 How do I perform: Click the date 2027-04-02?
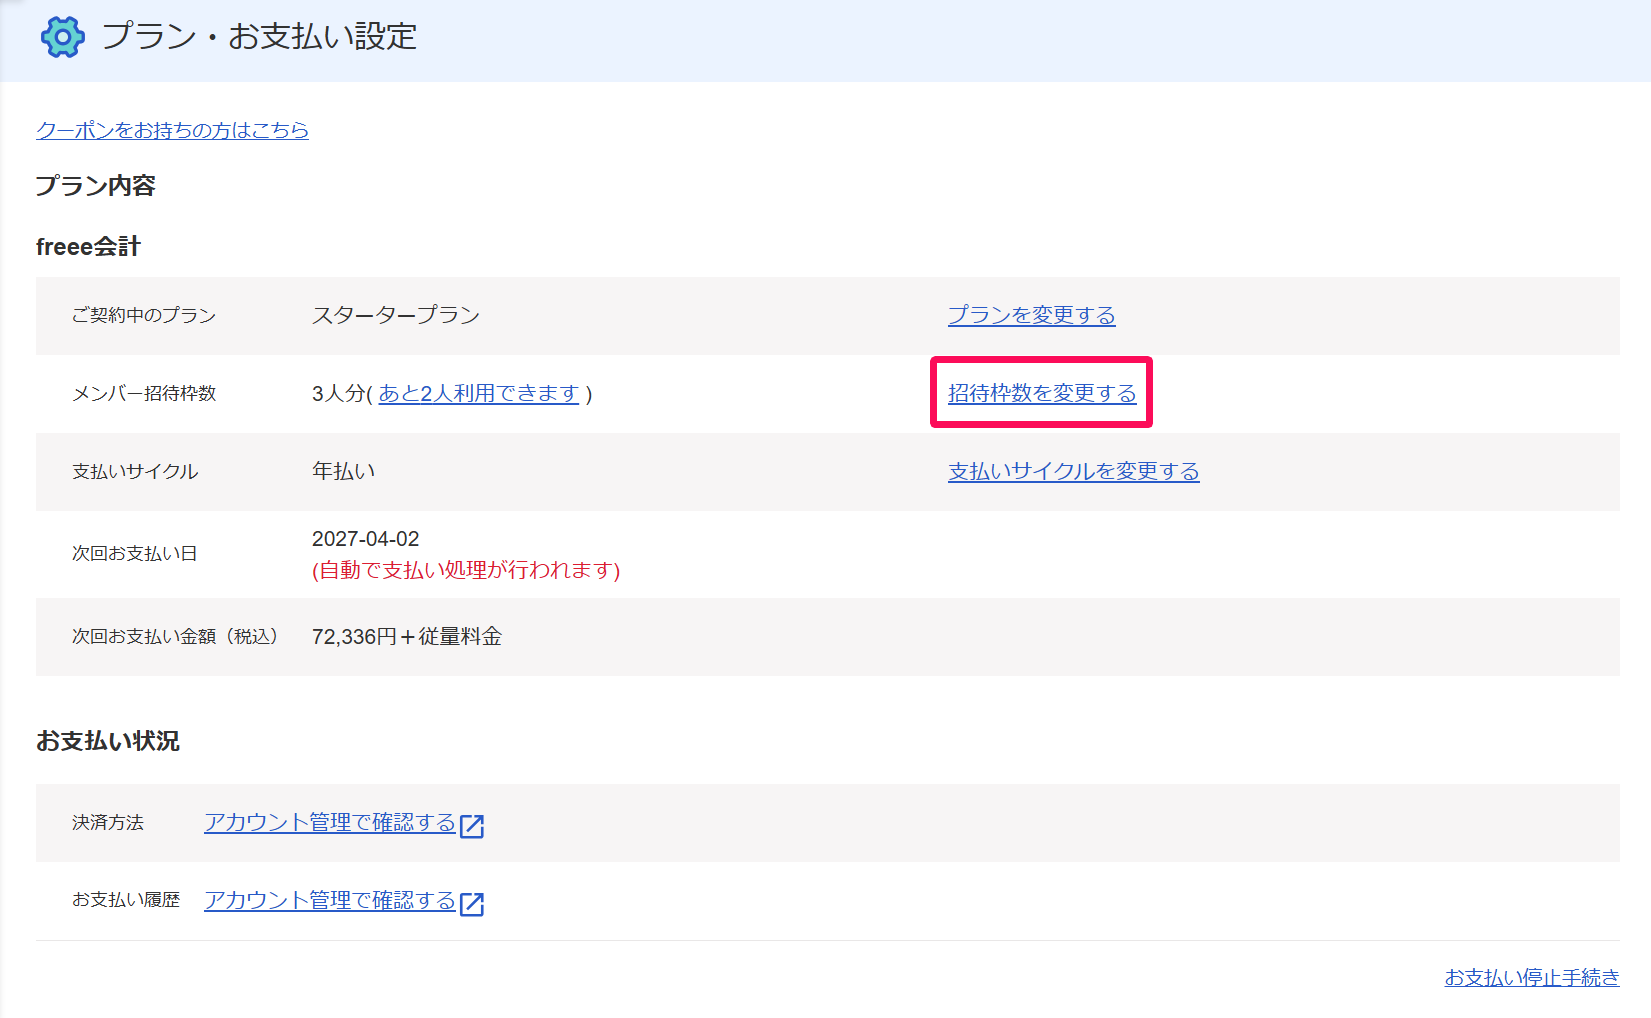[x=366, y=539]
